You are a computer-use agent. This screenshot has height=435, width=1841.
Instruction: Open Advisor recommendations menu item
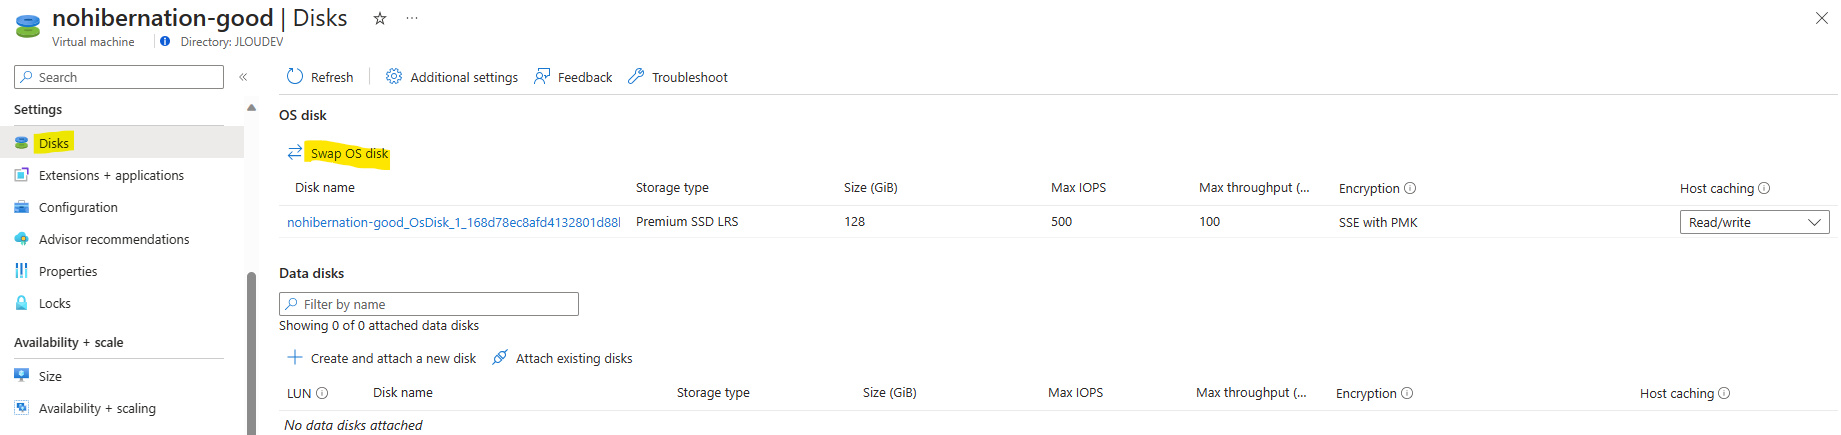pos(114,239)
